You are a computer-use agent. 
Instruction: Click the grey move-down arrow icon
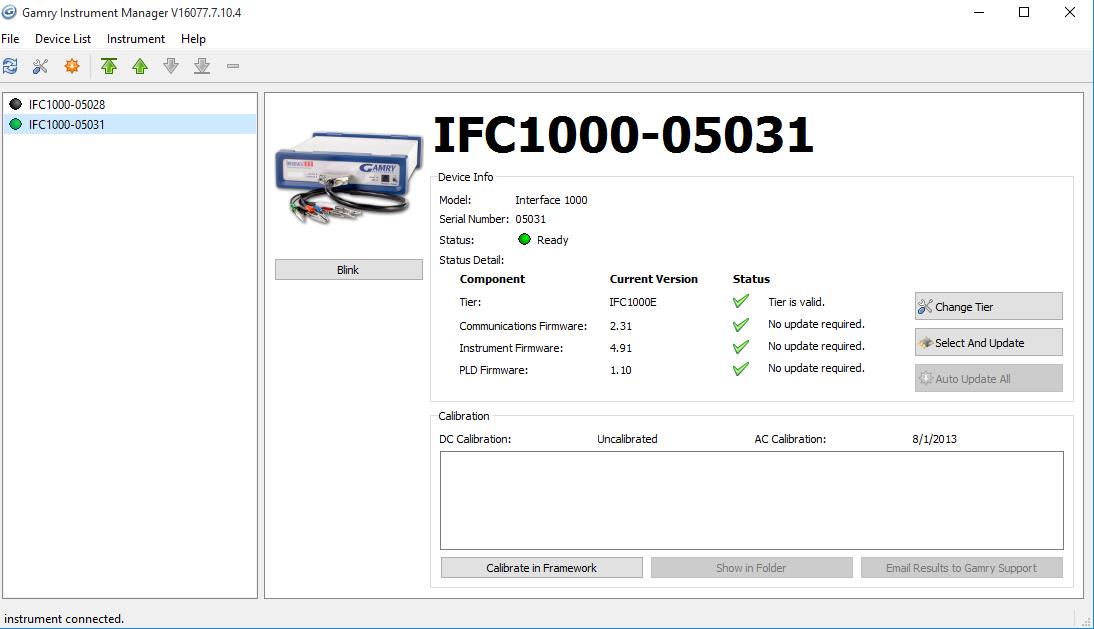171,66
